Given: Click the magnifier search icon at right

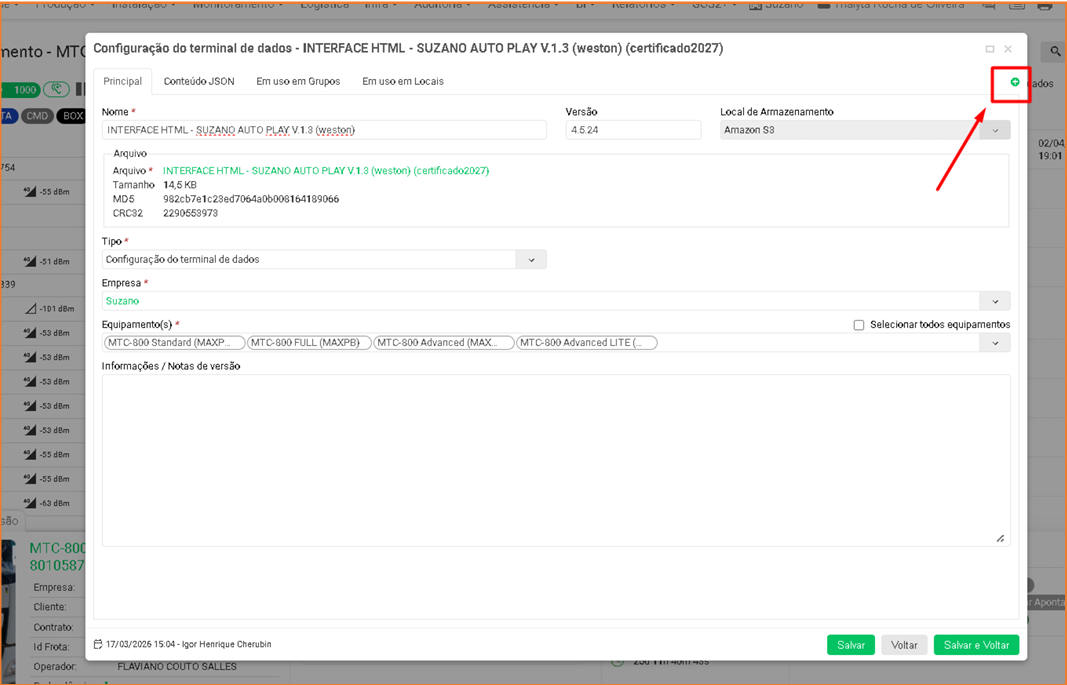Looking at the screenshot, I should (x=1055, y=51).
